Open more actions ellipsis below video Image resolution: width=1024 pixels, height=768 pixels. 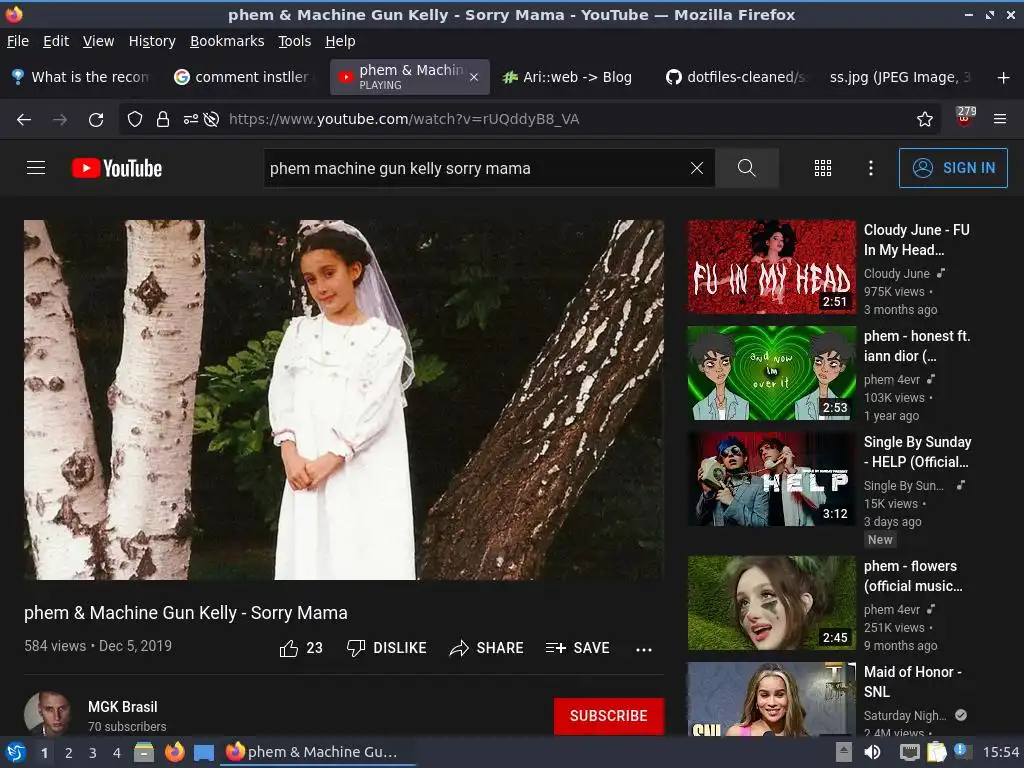coord(644,649)
